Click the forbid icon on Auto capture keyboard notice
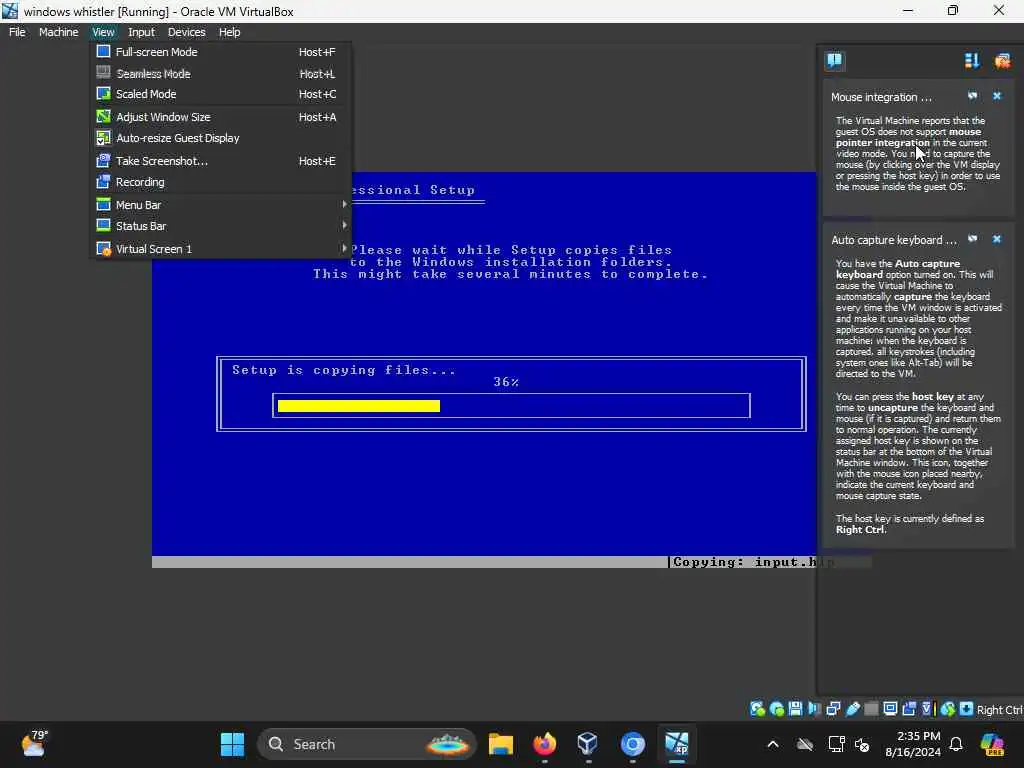The width and height of the screenshot is (1024, 768). [x=972, y=239]
